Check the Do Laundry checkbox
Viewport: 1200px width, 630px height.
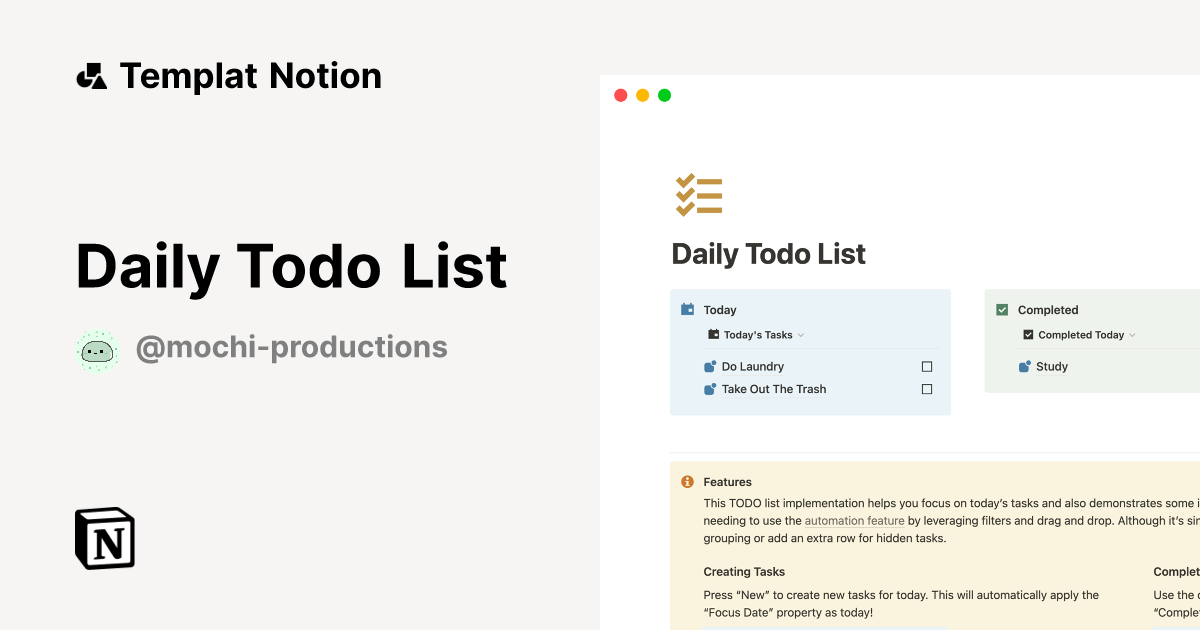pos(926,366)
